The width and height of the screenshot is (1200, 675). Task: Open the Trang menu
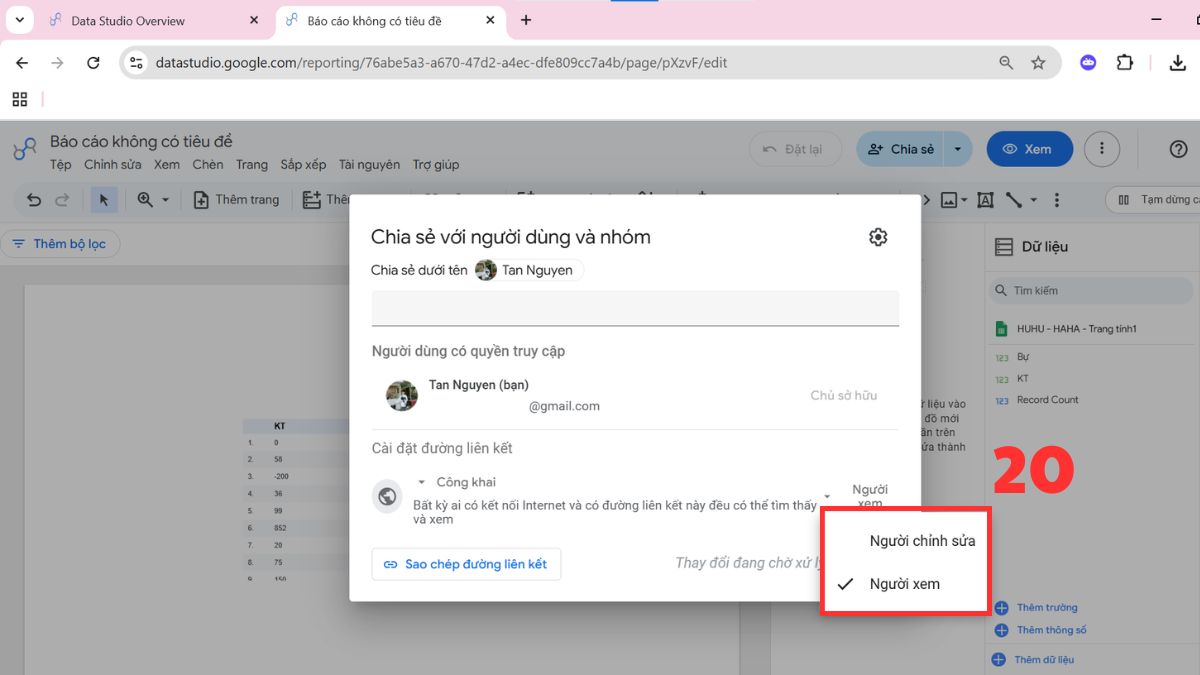pyautogui.click(x=252, y=165)
